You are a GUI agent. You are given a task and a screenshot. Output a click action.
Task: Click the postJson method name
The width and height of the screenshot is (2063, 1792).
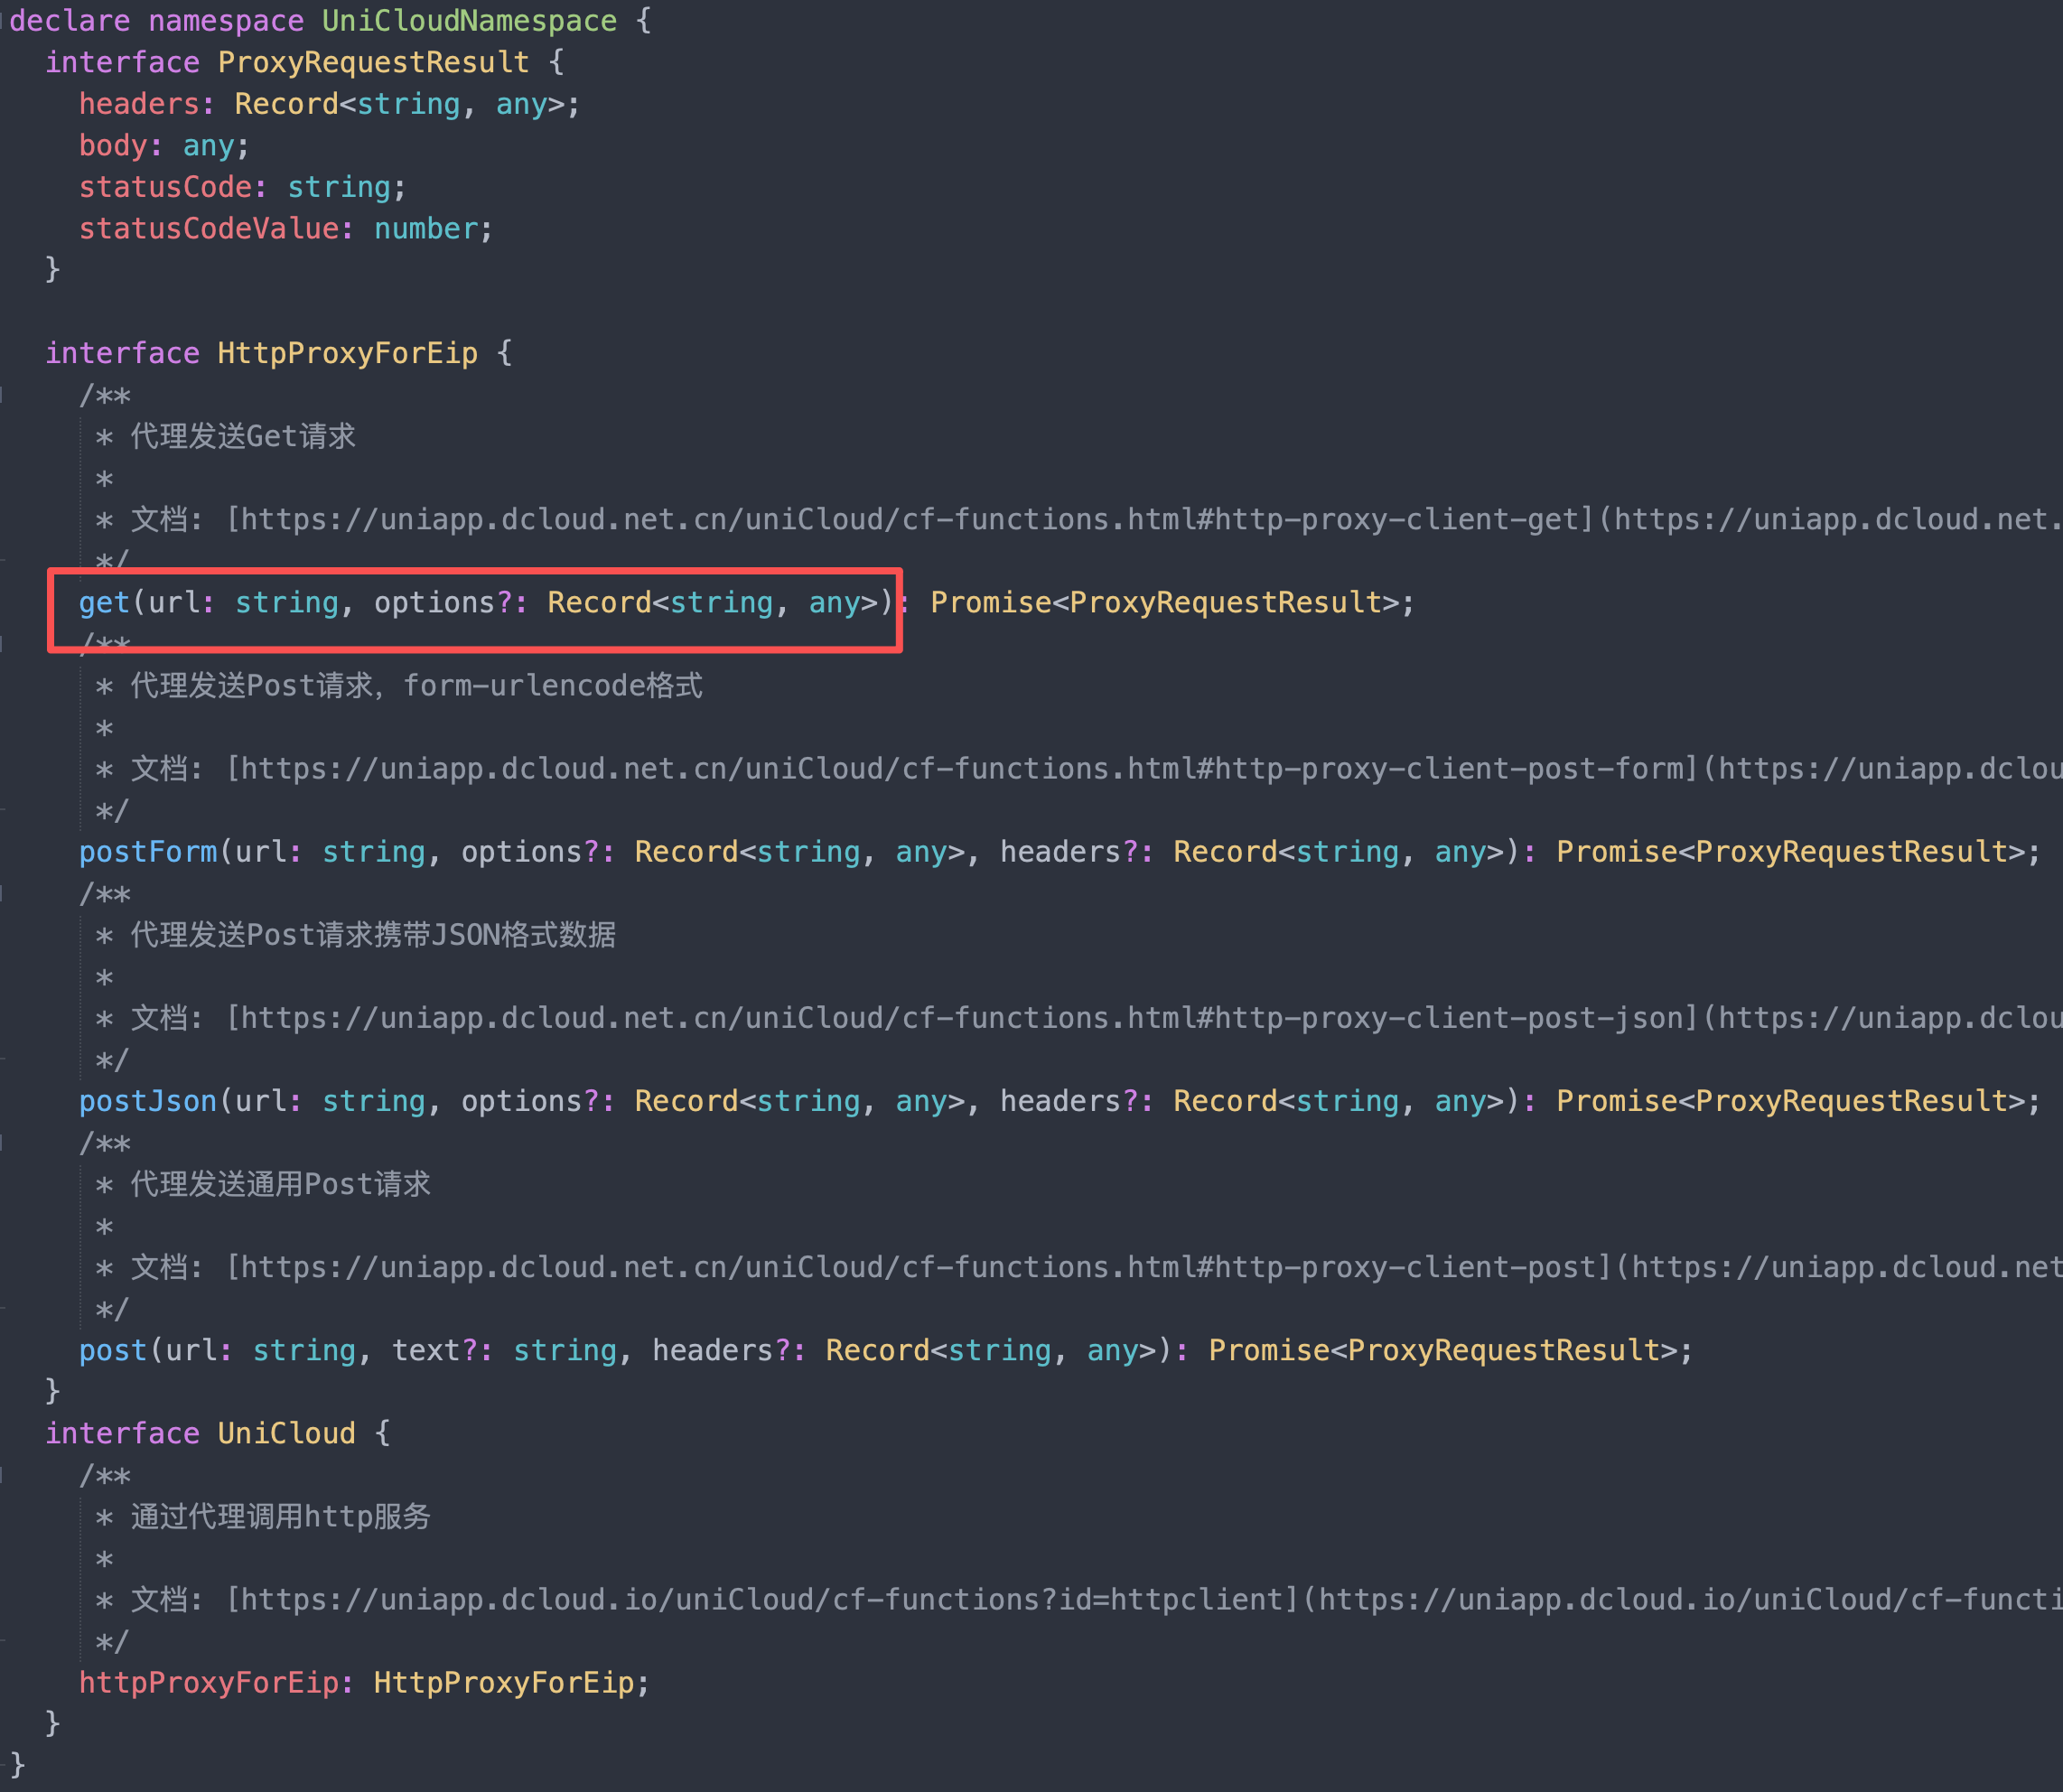click(x=148, y=1101)
